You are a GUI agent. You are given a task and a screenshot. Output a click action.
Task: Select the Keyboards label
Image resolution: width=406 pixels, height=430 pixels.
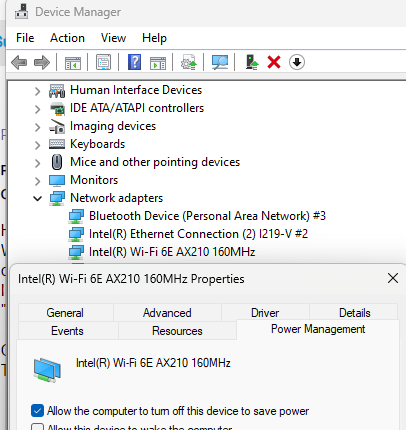[97, 144]
